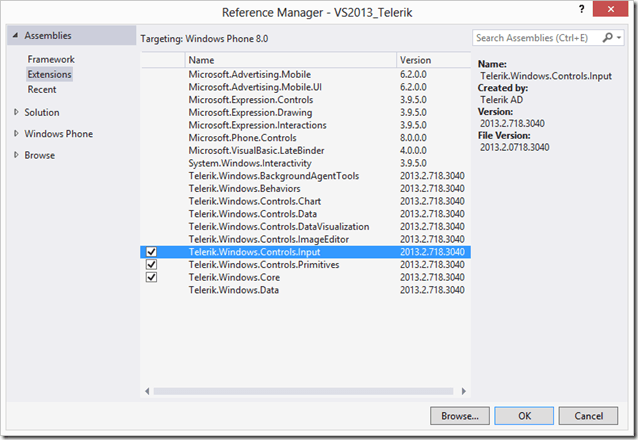Screen dimensions: 638x440
Task: Select Microsoft.Expression.Drawing row
Action: (x=306, y=112)
